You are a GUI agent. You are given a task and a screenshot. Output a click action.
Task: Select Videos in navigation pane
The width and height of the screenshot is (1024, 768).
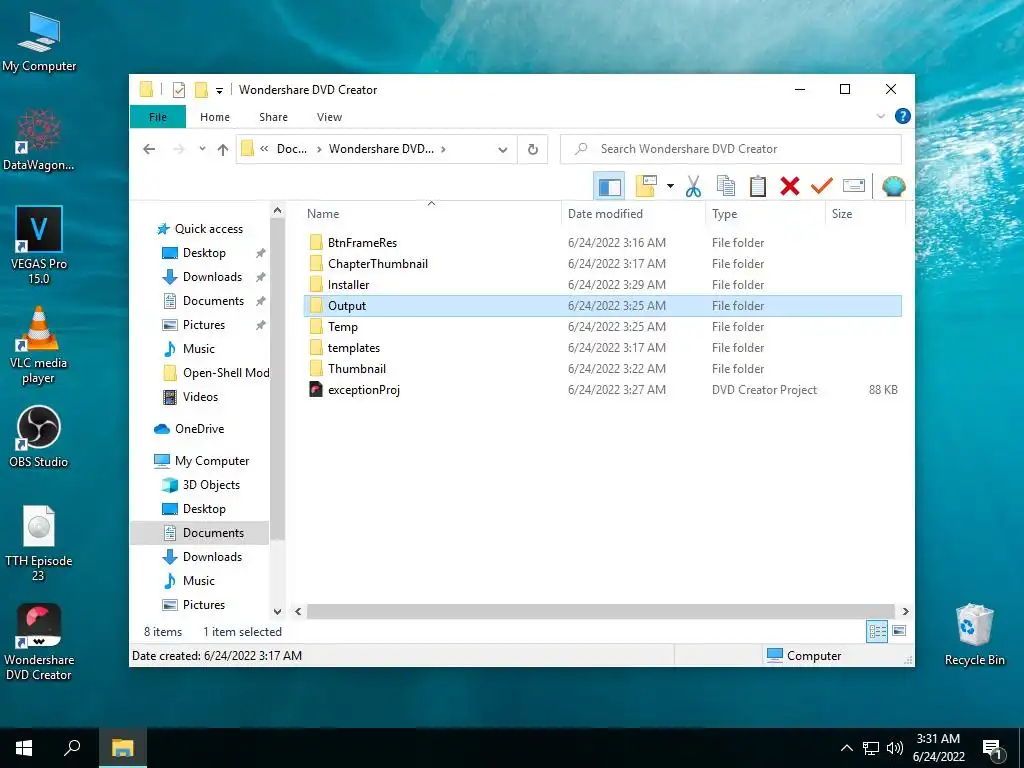tap(200, 397)
